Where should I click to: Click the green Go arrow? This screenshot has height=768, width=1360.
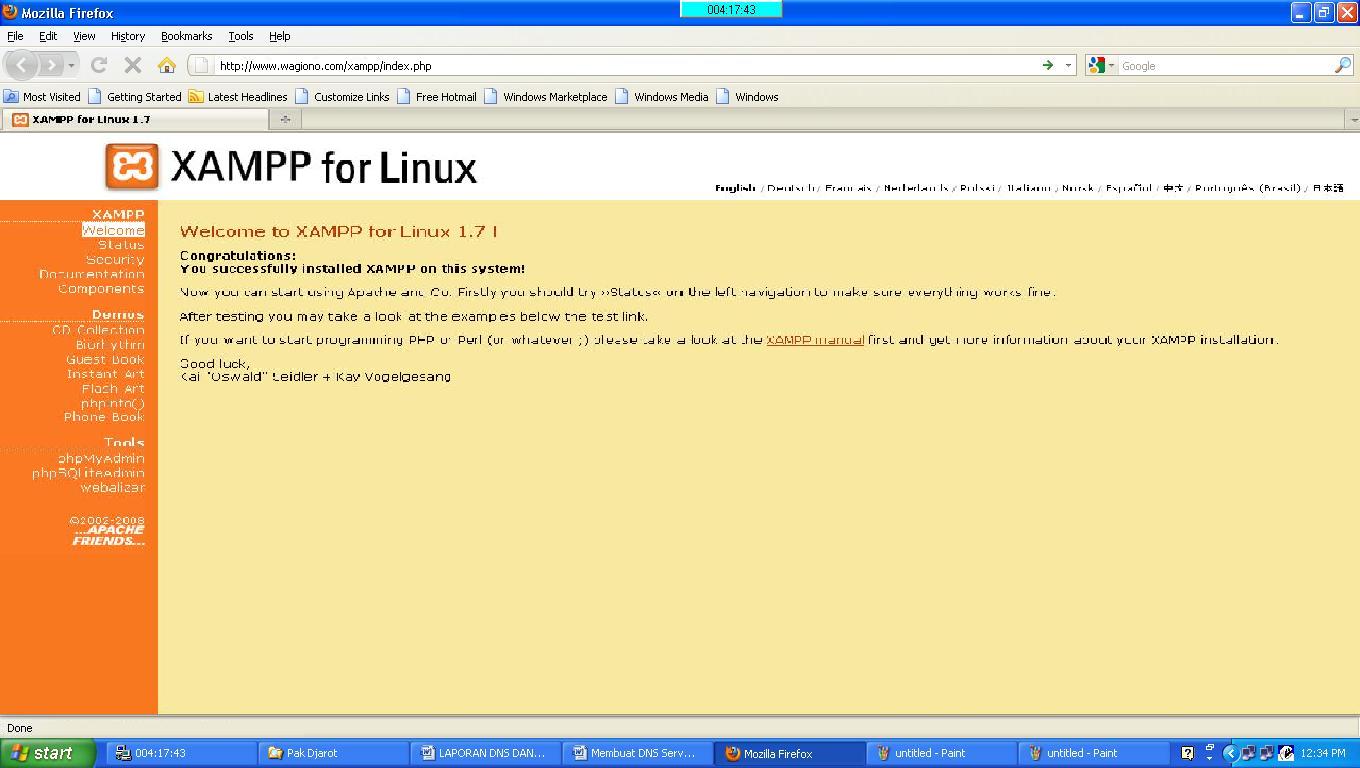point(1048,66)
